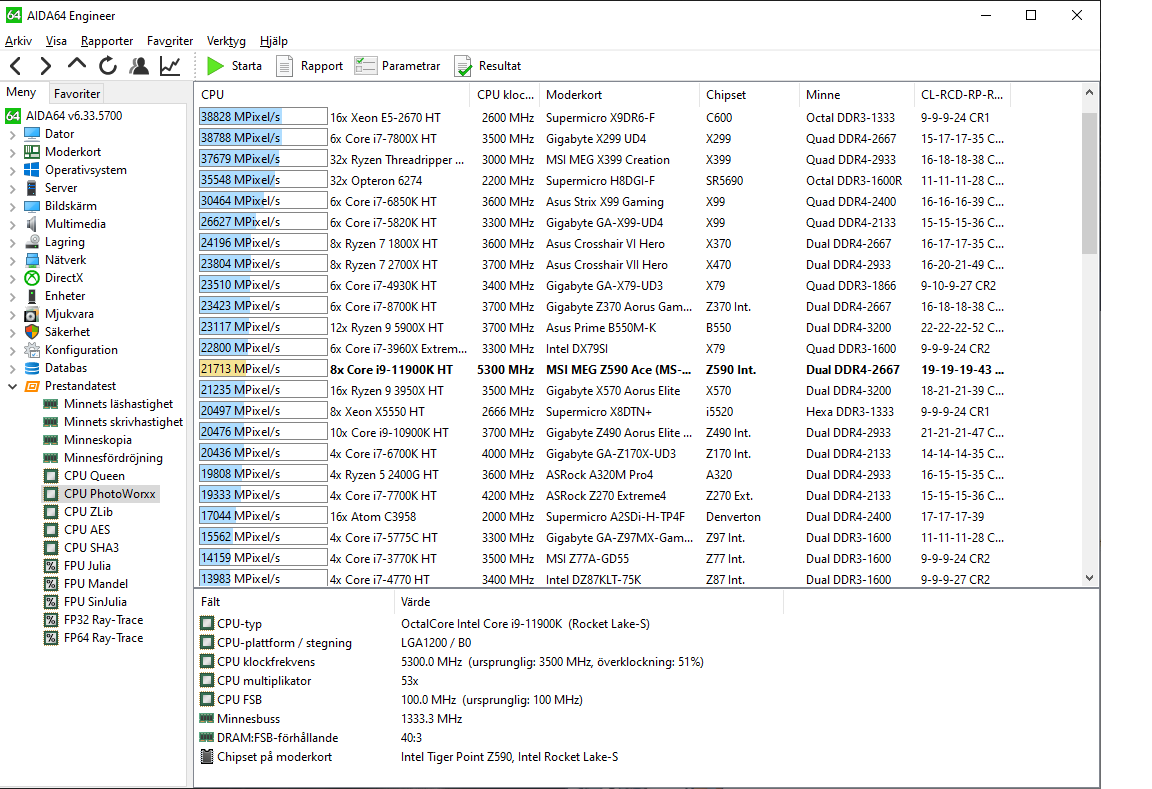Click the Refresh icon in toolbar
The width and height of the screenshot is (1152, 789).
(108, 66)
